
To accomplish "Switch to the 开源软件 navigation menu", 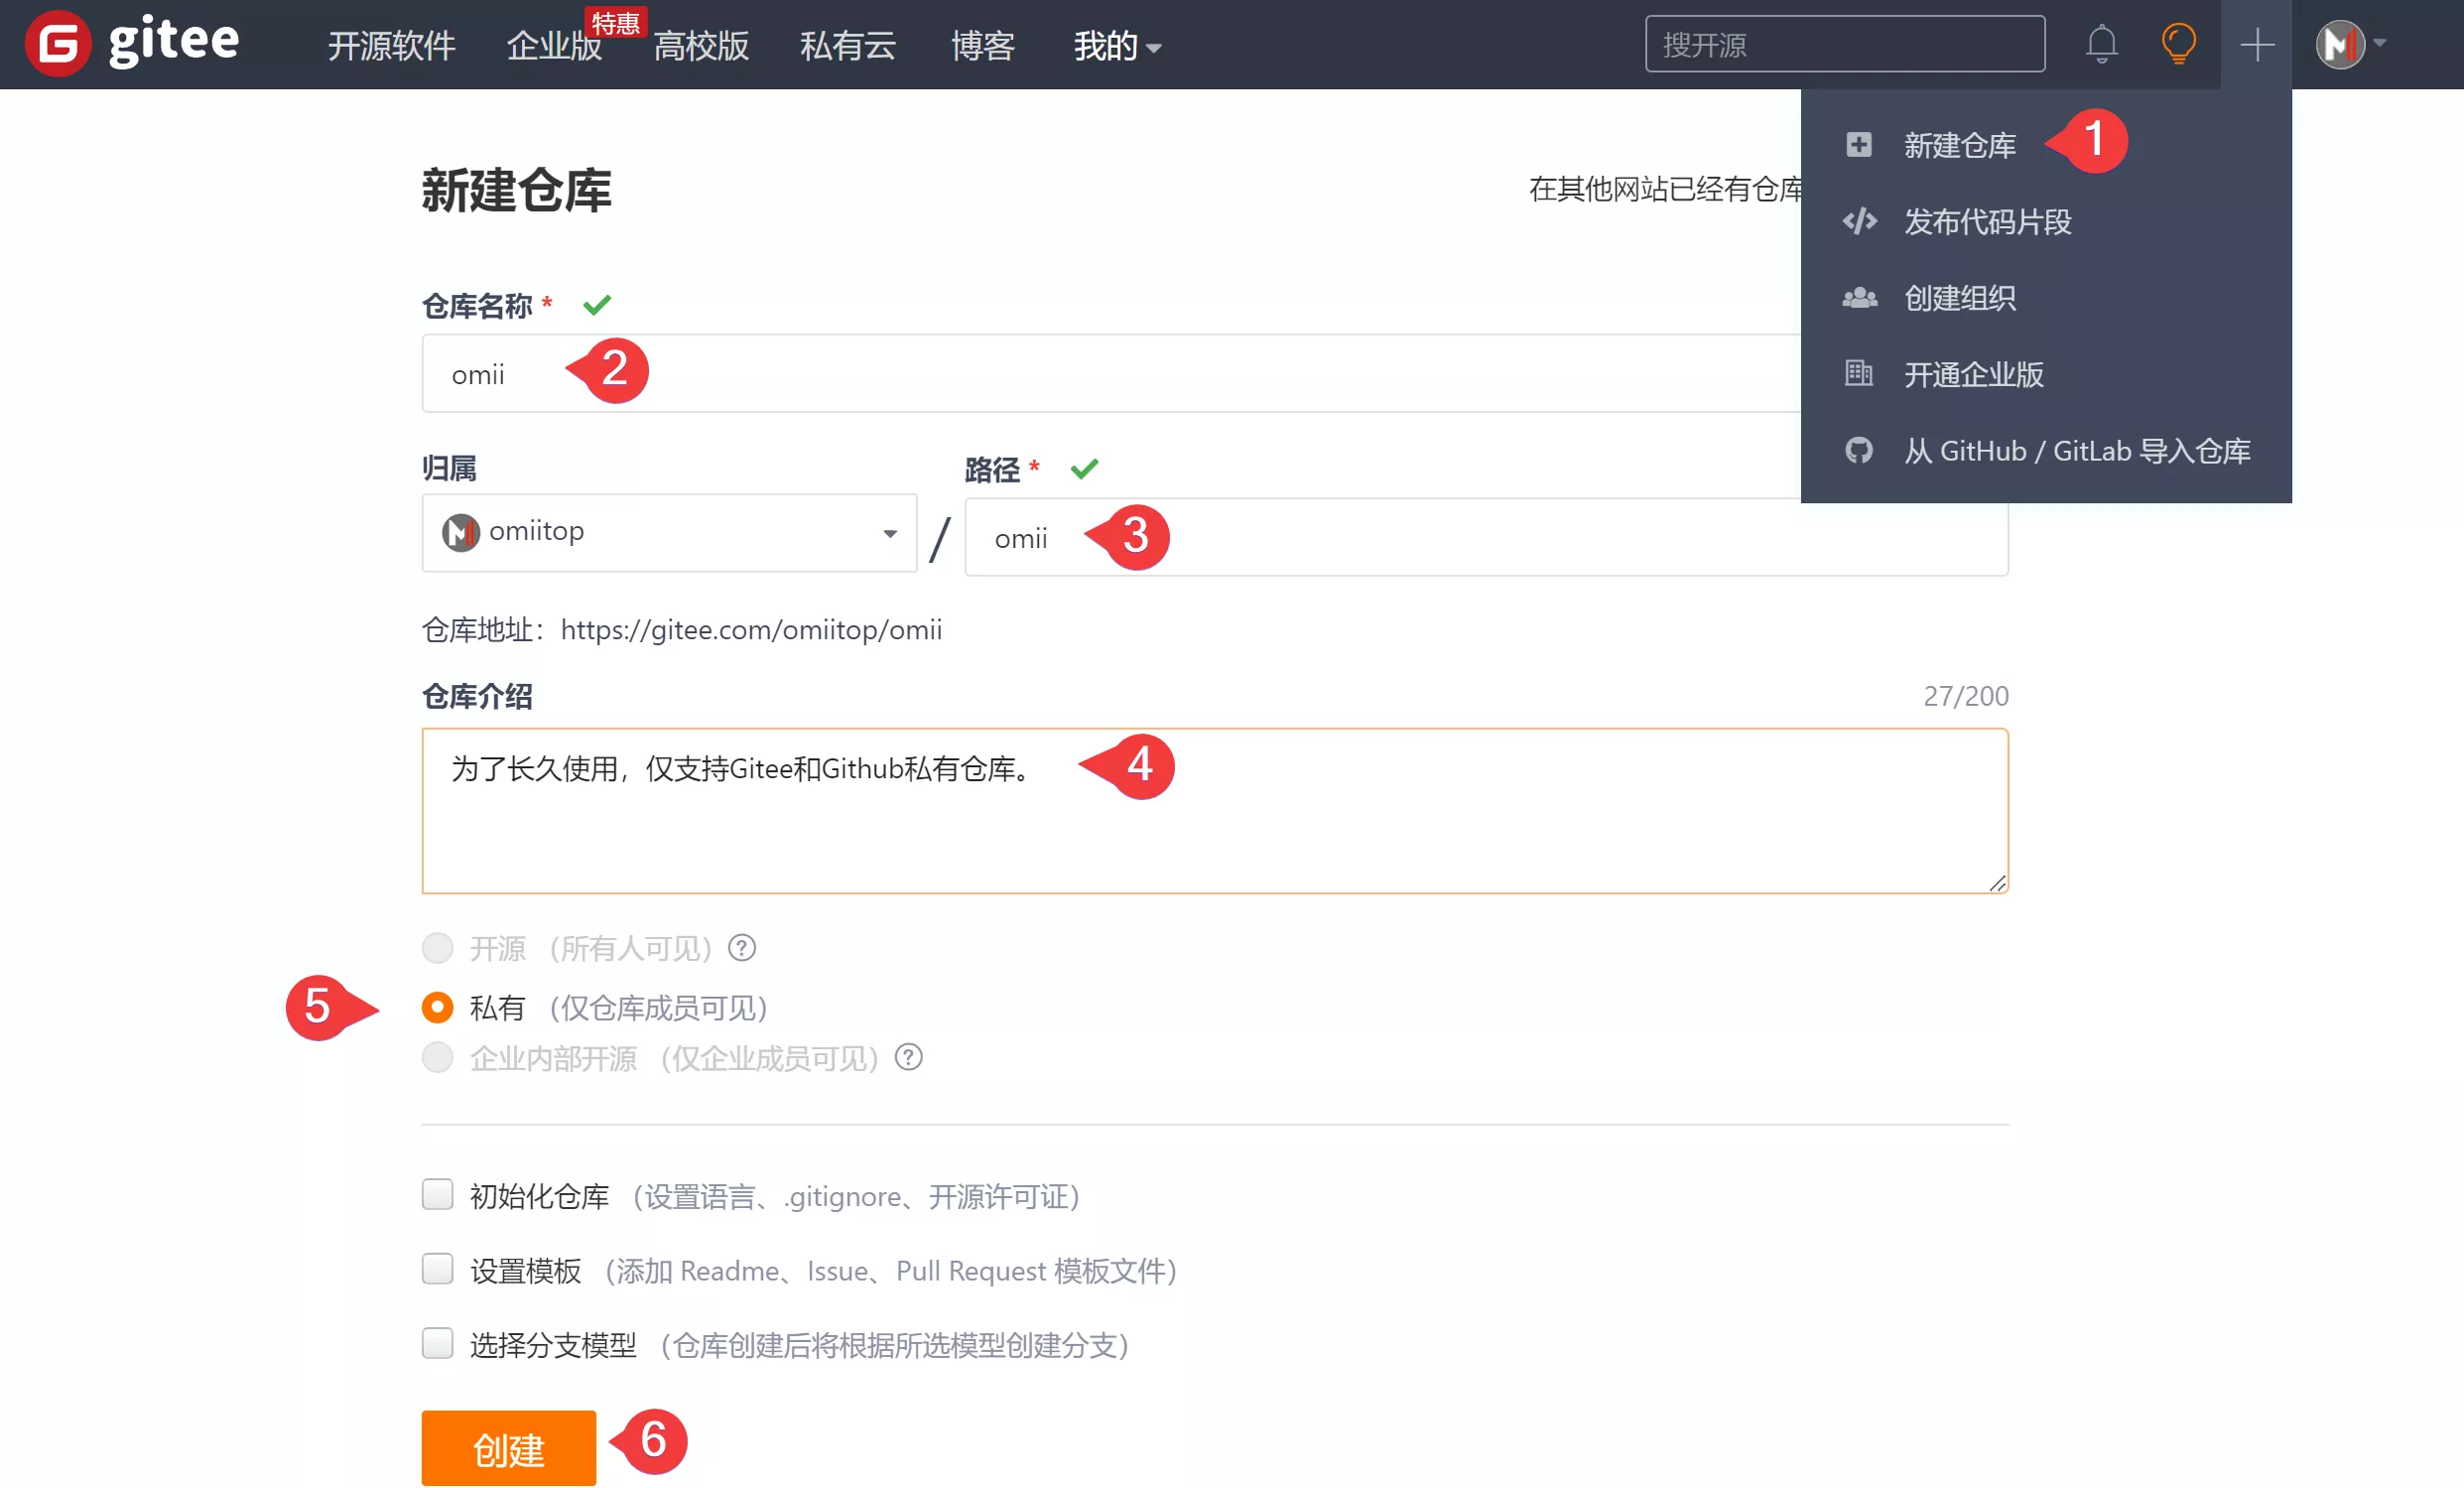I will point(391,45).
